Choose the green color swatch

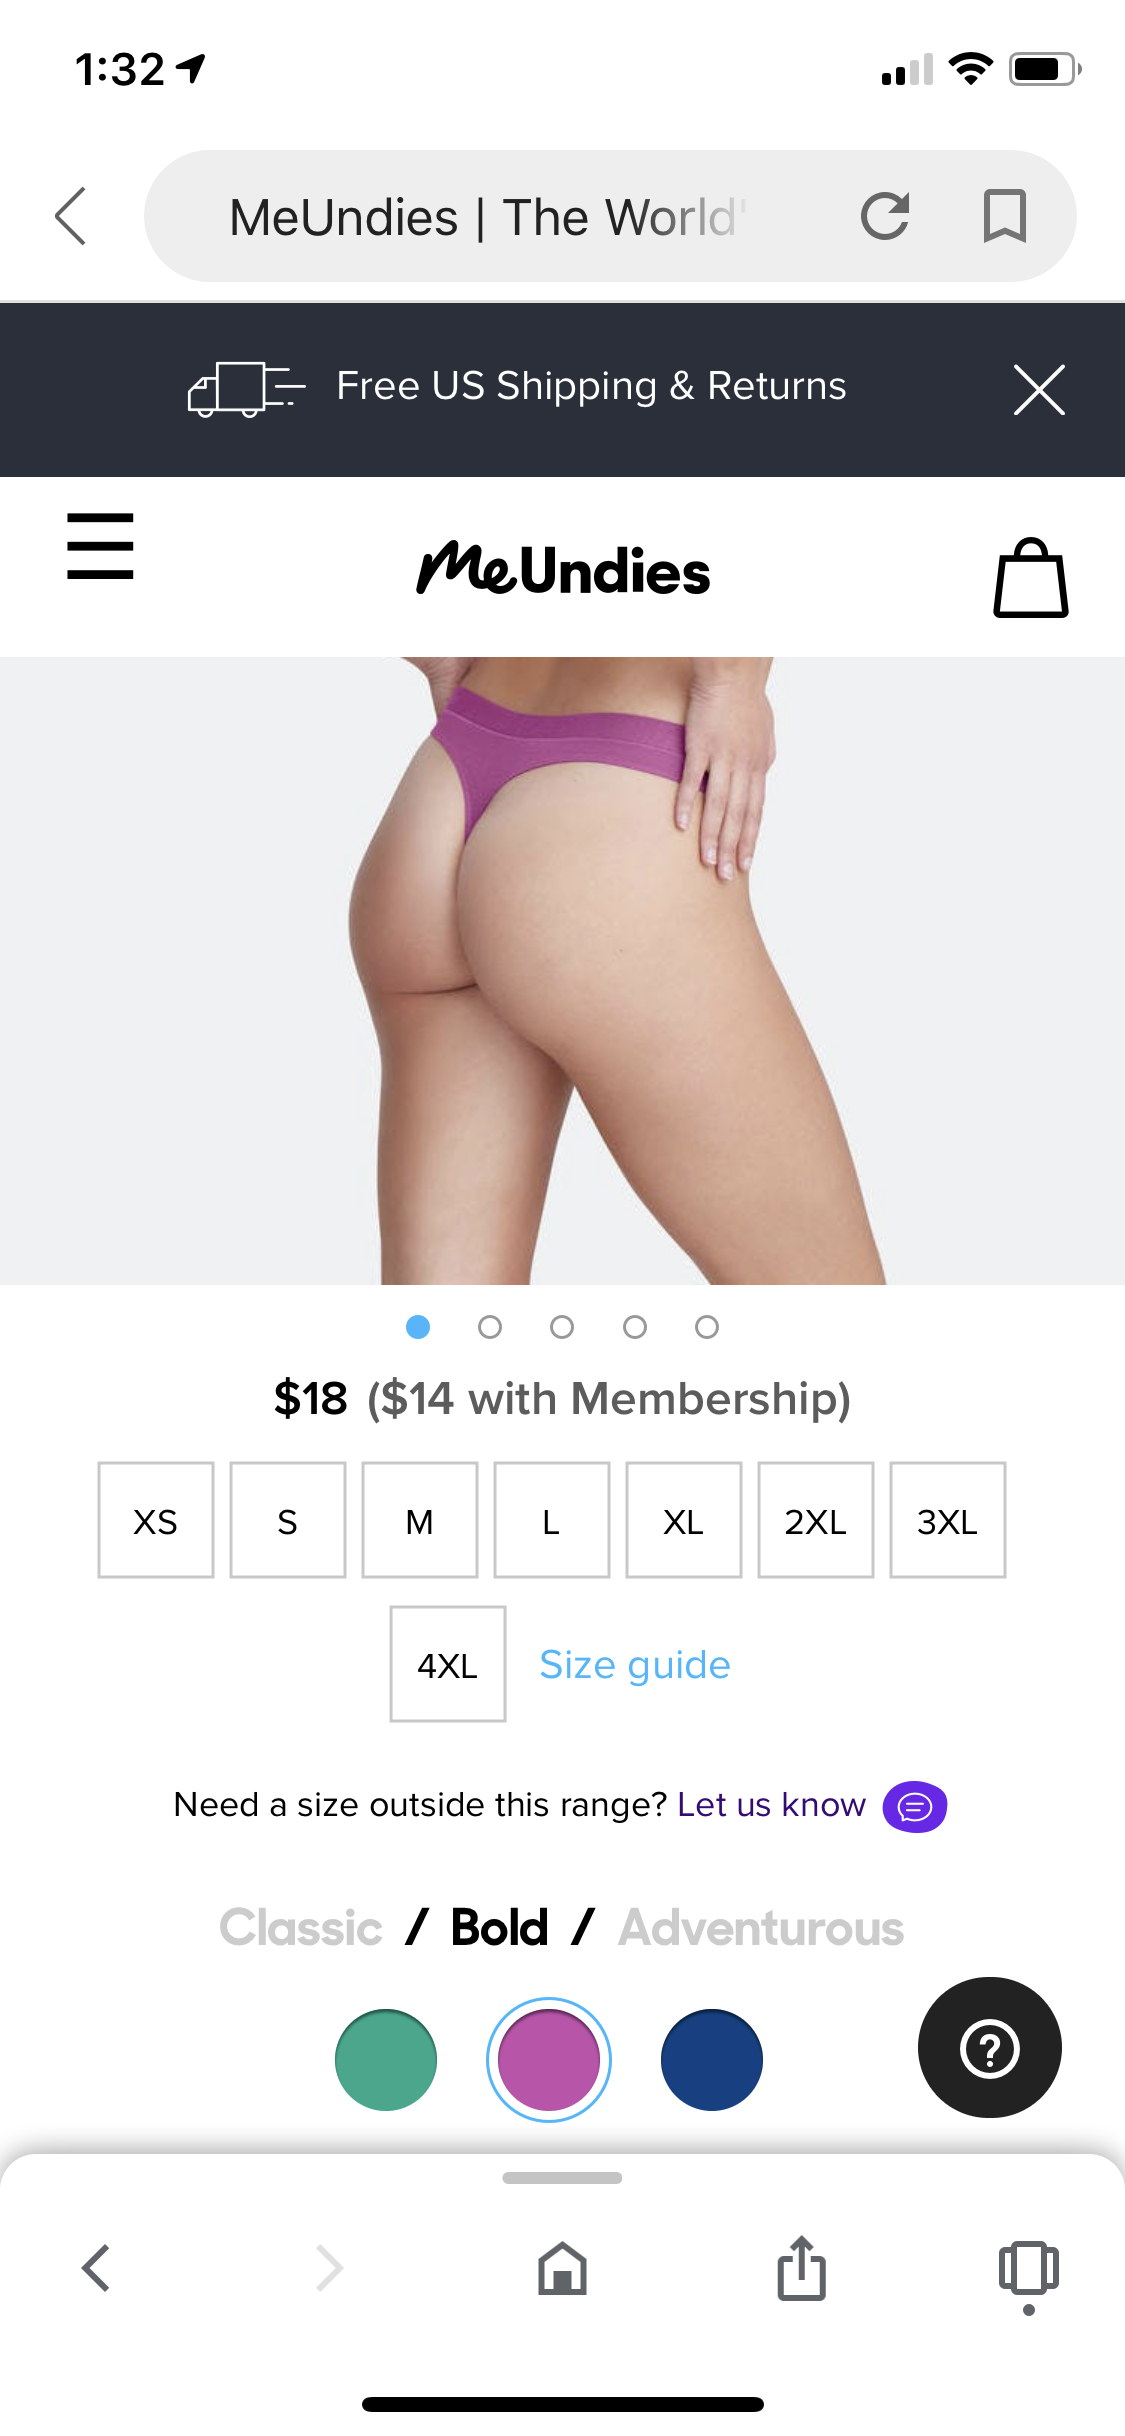(x=386, y=2060)
